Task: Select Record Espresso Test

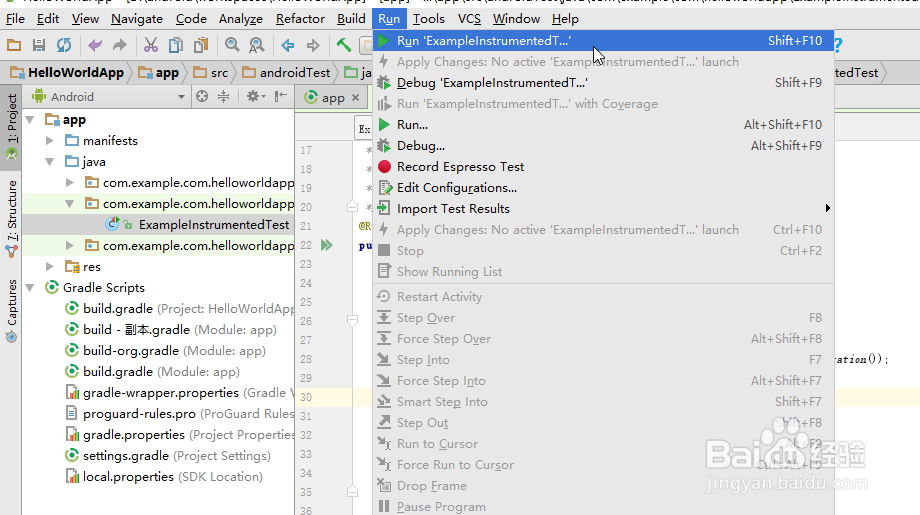Action: [x=603, y=167]
